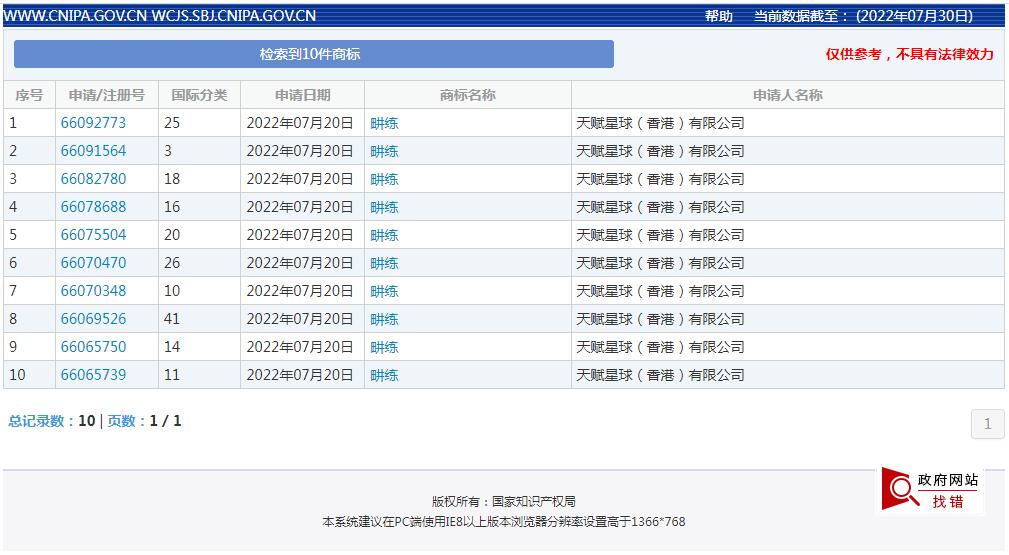Open application number 66082780

[93, 179]
